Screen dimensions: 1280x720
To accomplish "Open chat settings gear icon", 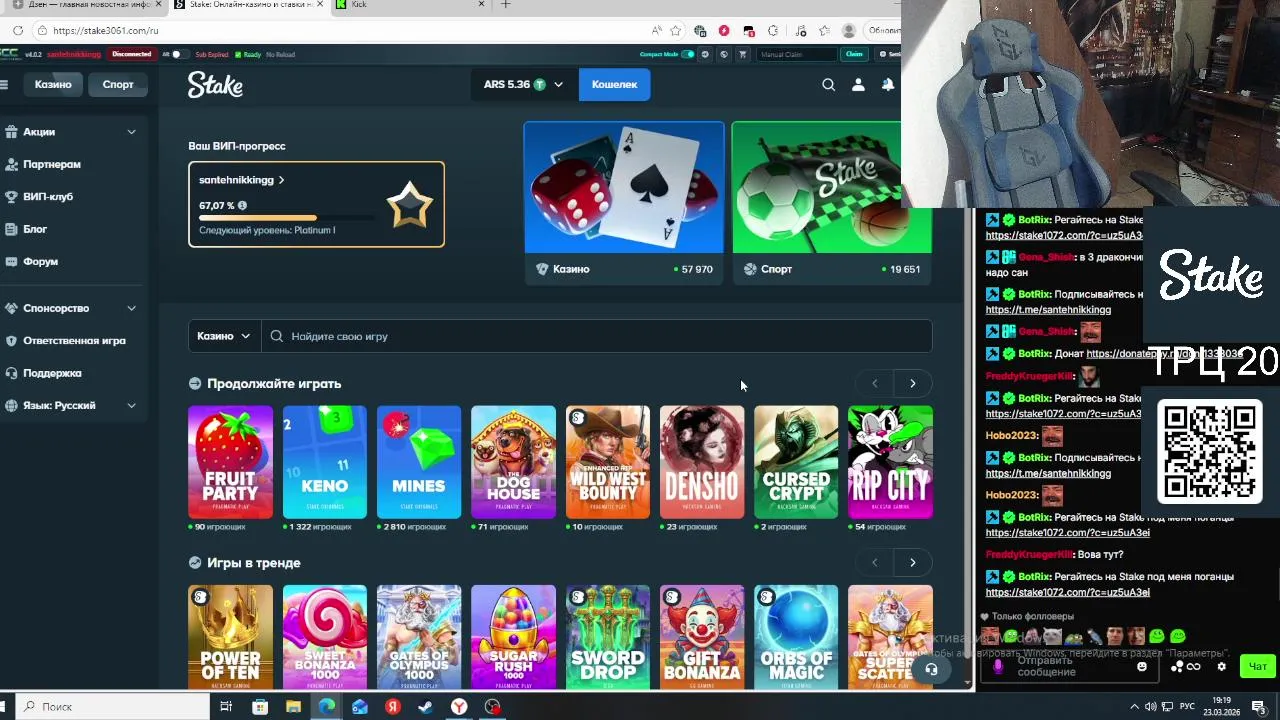I will [x=1221, y=667].
